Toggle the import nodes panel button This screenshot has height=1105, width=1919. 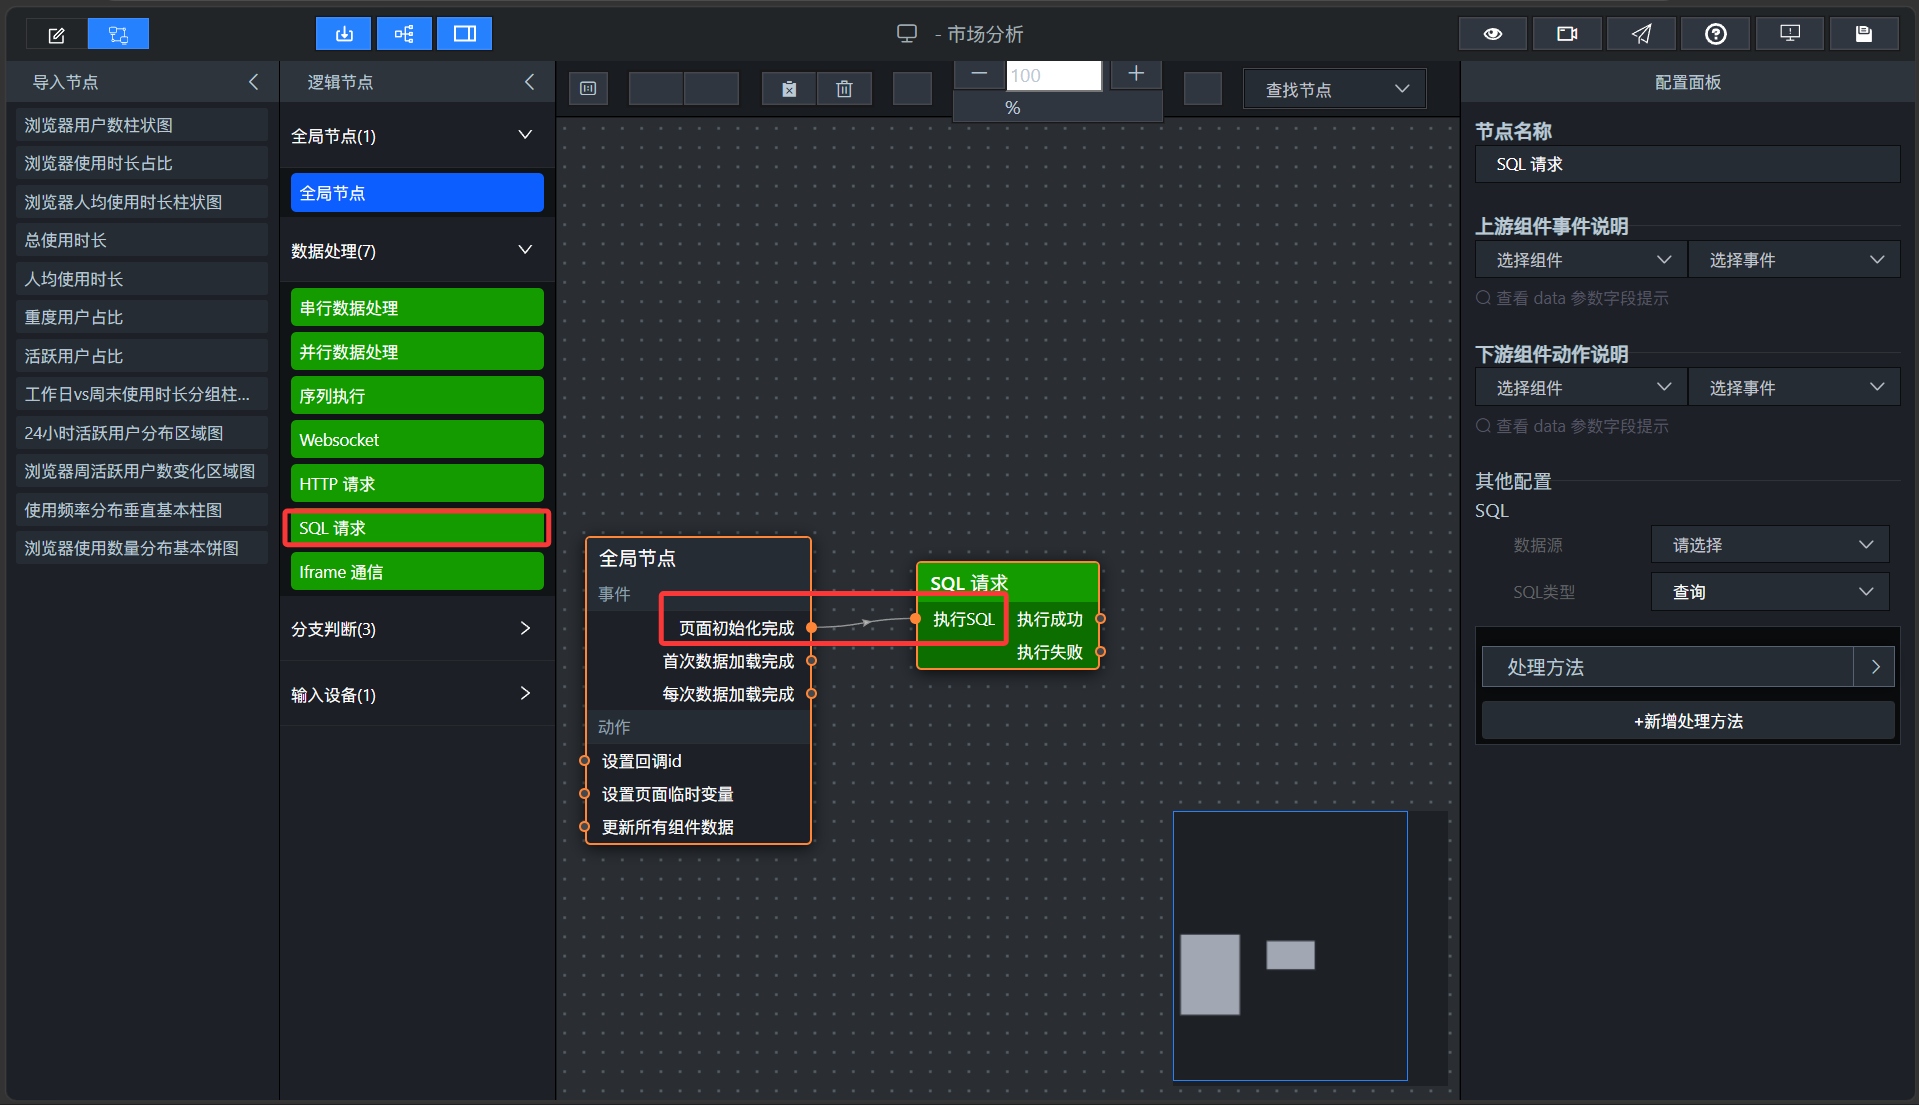tap(344, 34)
